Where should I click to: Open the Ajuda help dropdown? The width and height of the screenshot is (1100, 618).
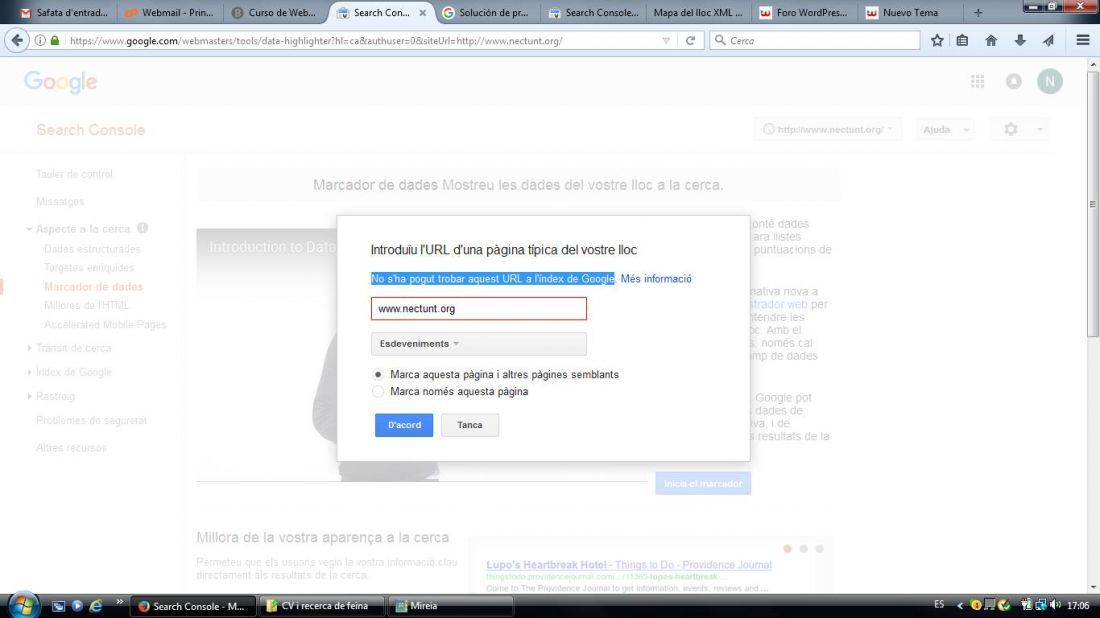(944, 130)
